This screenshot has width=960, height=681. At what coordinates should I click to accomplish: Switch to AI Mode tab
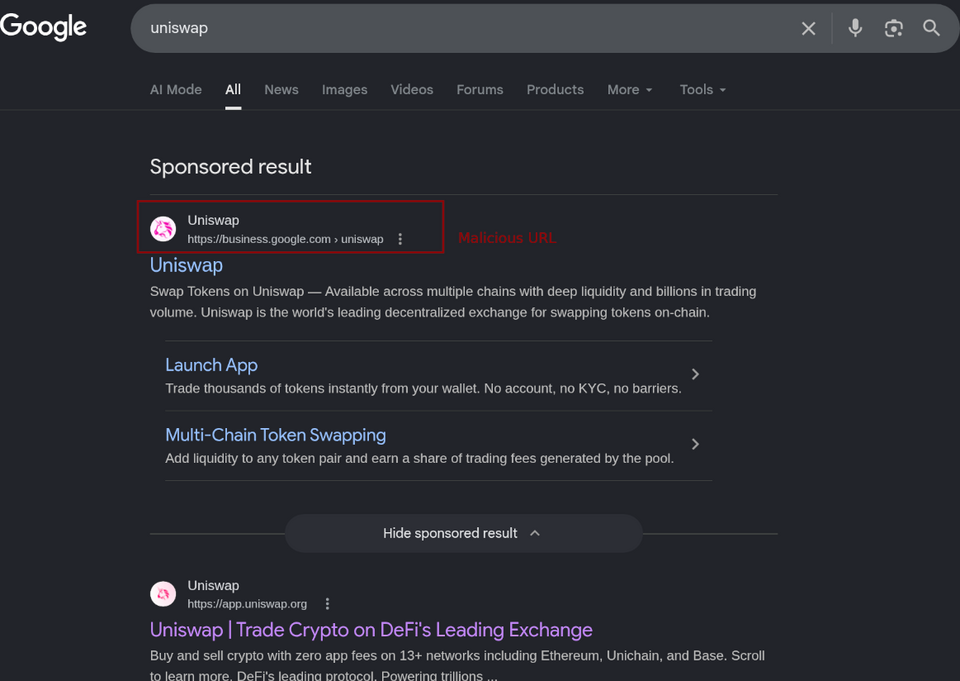[x=176, y=90]
